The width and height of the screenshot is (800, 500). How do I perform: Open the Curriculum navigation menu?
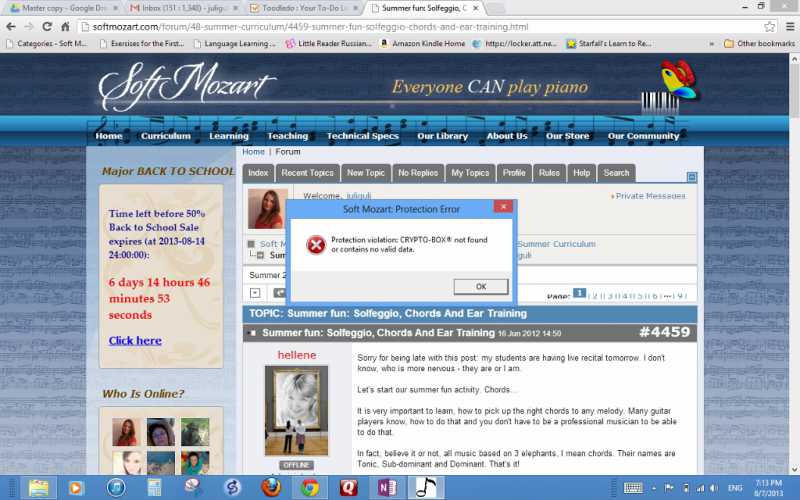click(166, 136)
